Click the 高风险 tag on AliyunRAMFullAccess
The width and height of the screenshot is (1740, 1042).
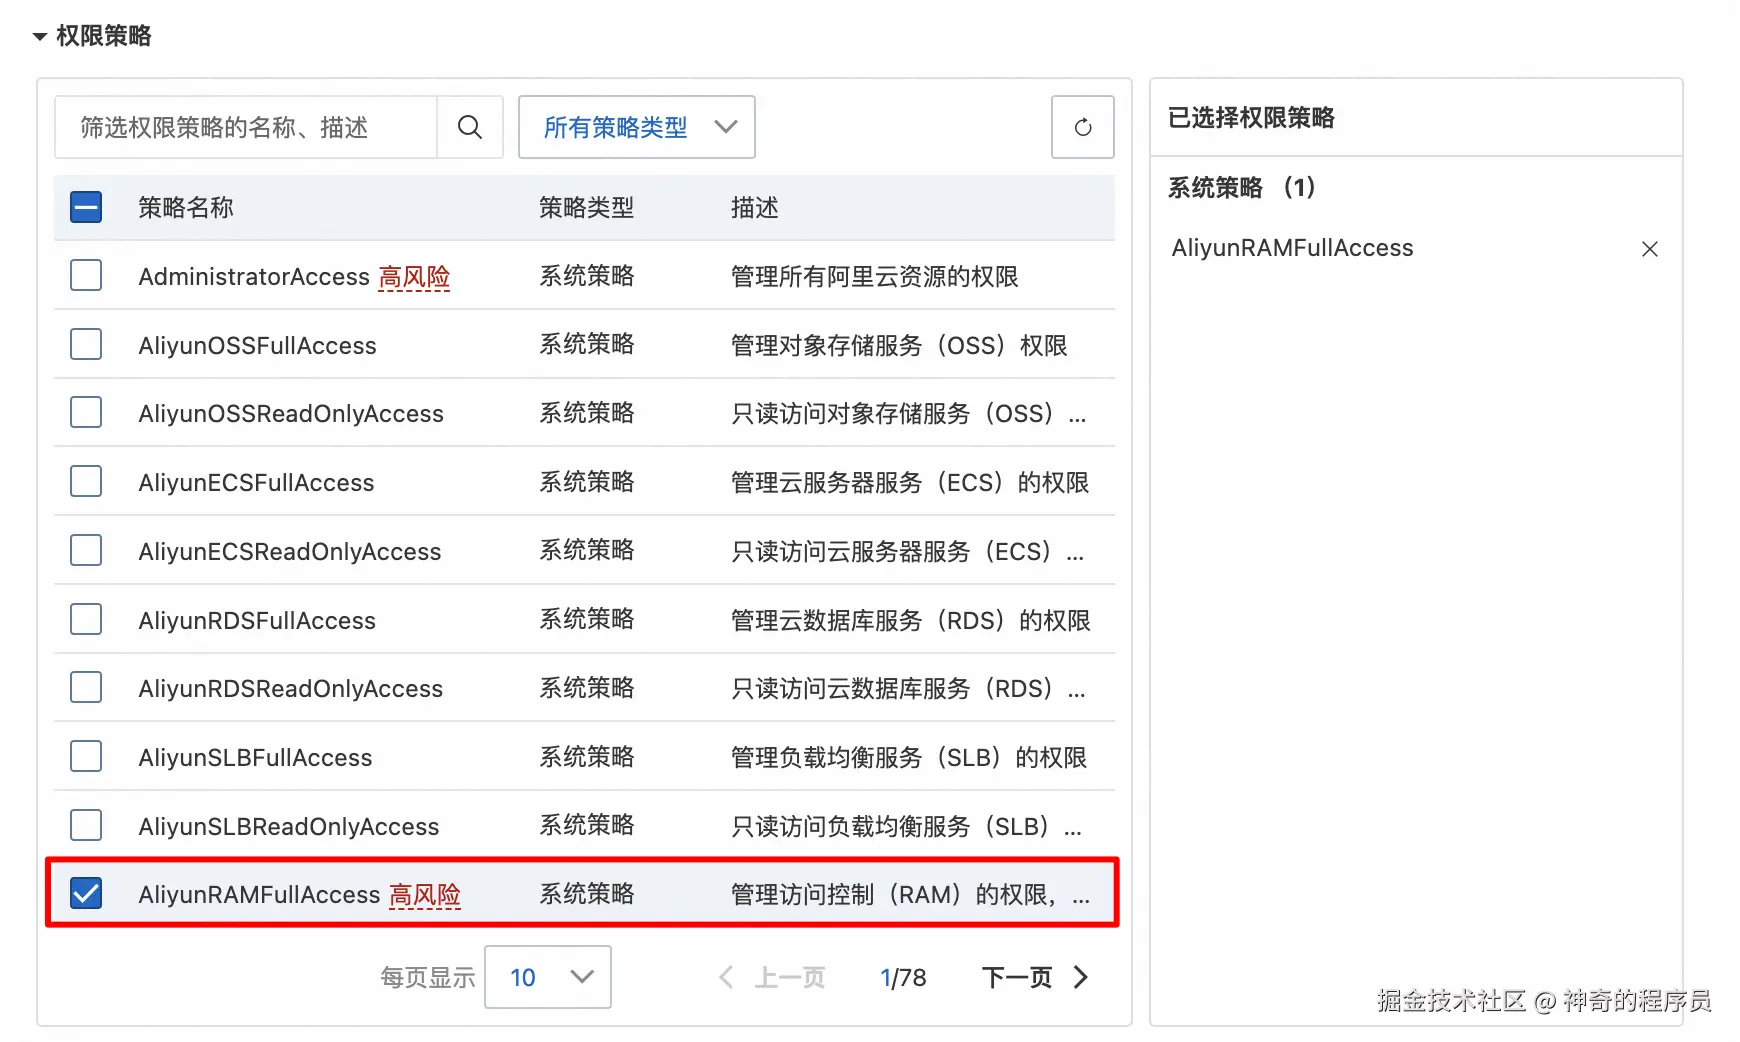click(425, 895)
